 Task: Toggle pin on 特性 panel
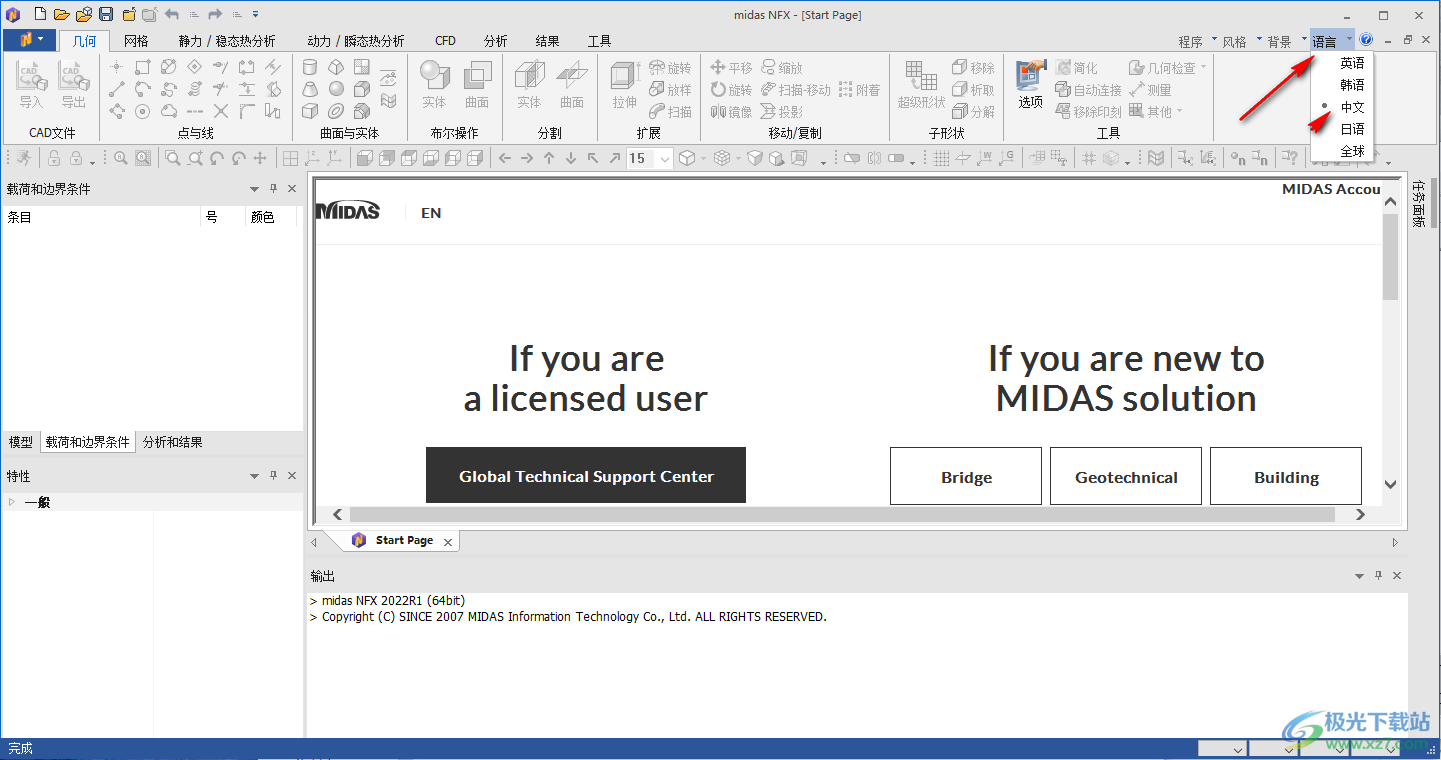point(273,476)
